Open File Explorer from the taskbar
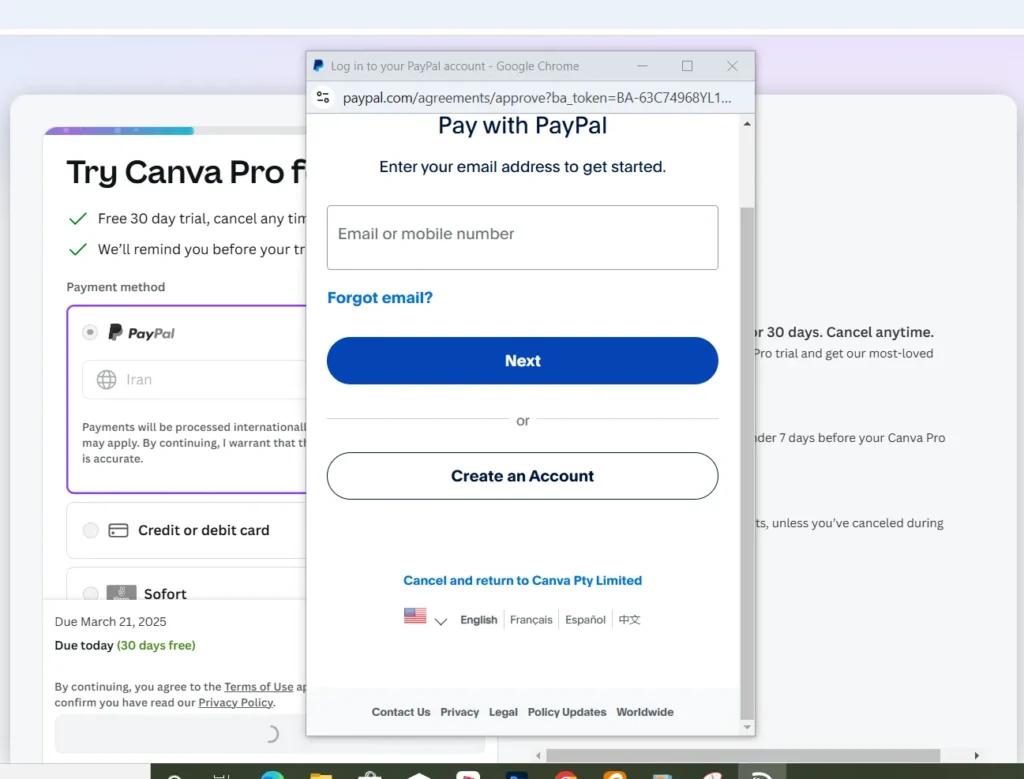 [x=321, y=775]
